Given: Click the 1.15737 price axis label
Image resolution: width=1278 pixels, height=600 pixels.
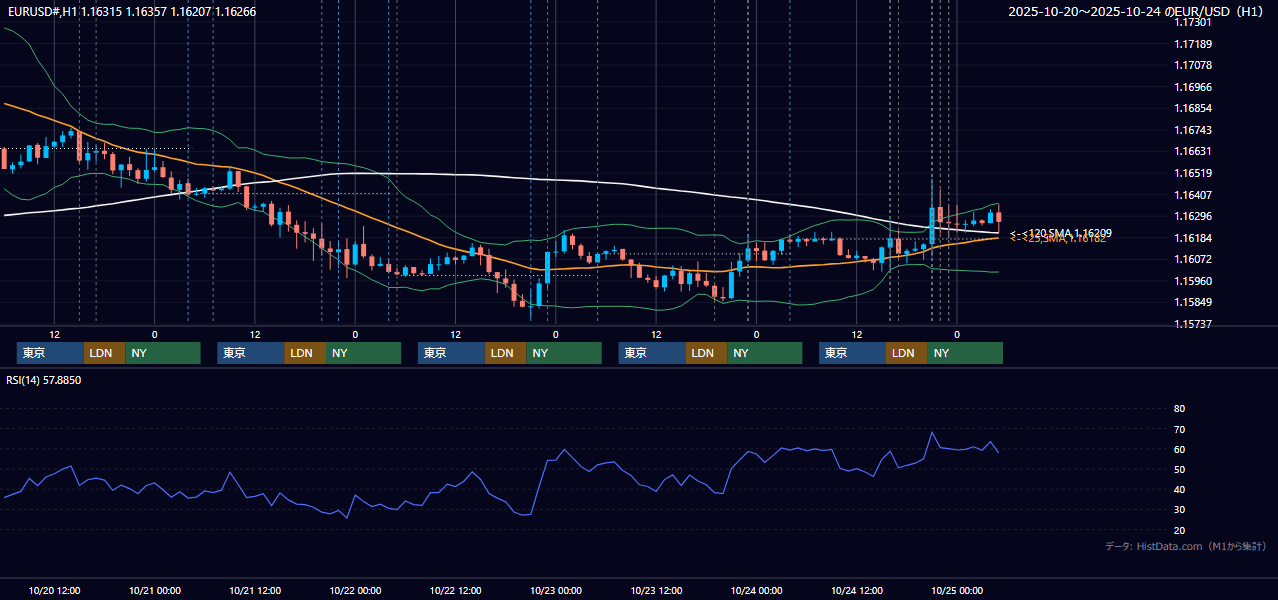Looking at the screenshot, I should coord(1192,324).
